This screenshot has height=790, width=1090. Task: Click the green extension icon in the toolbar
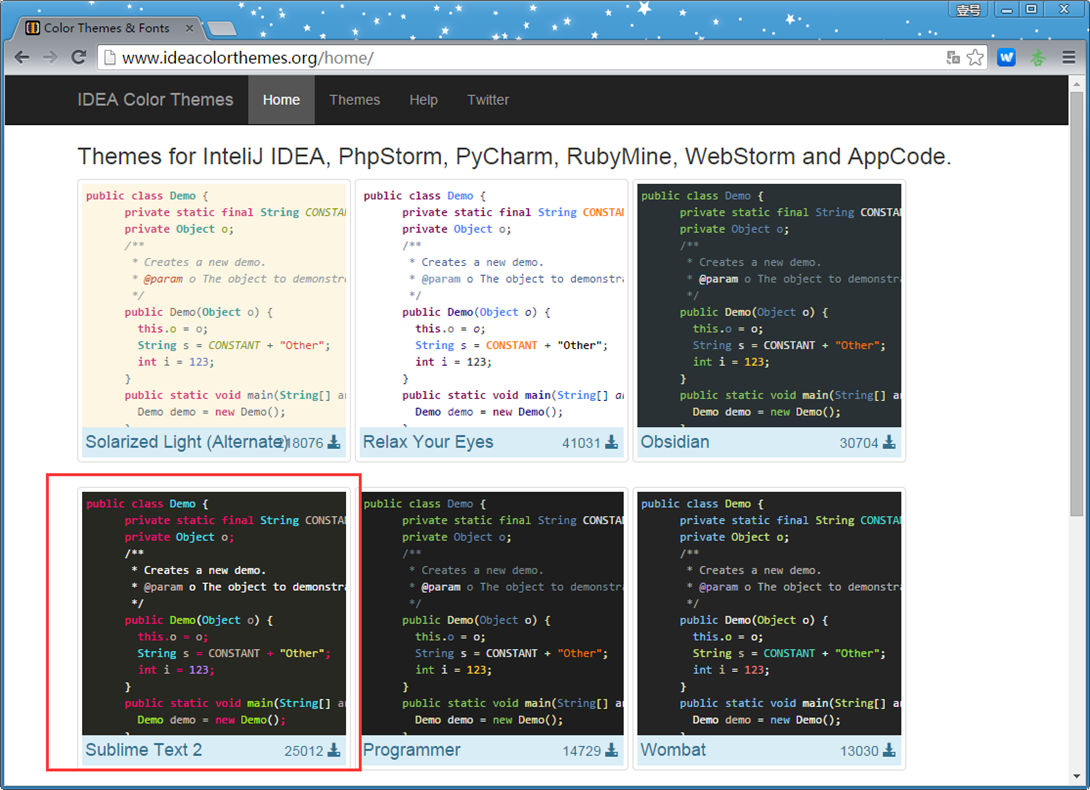tap(1038, 58)
